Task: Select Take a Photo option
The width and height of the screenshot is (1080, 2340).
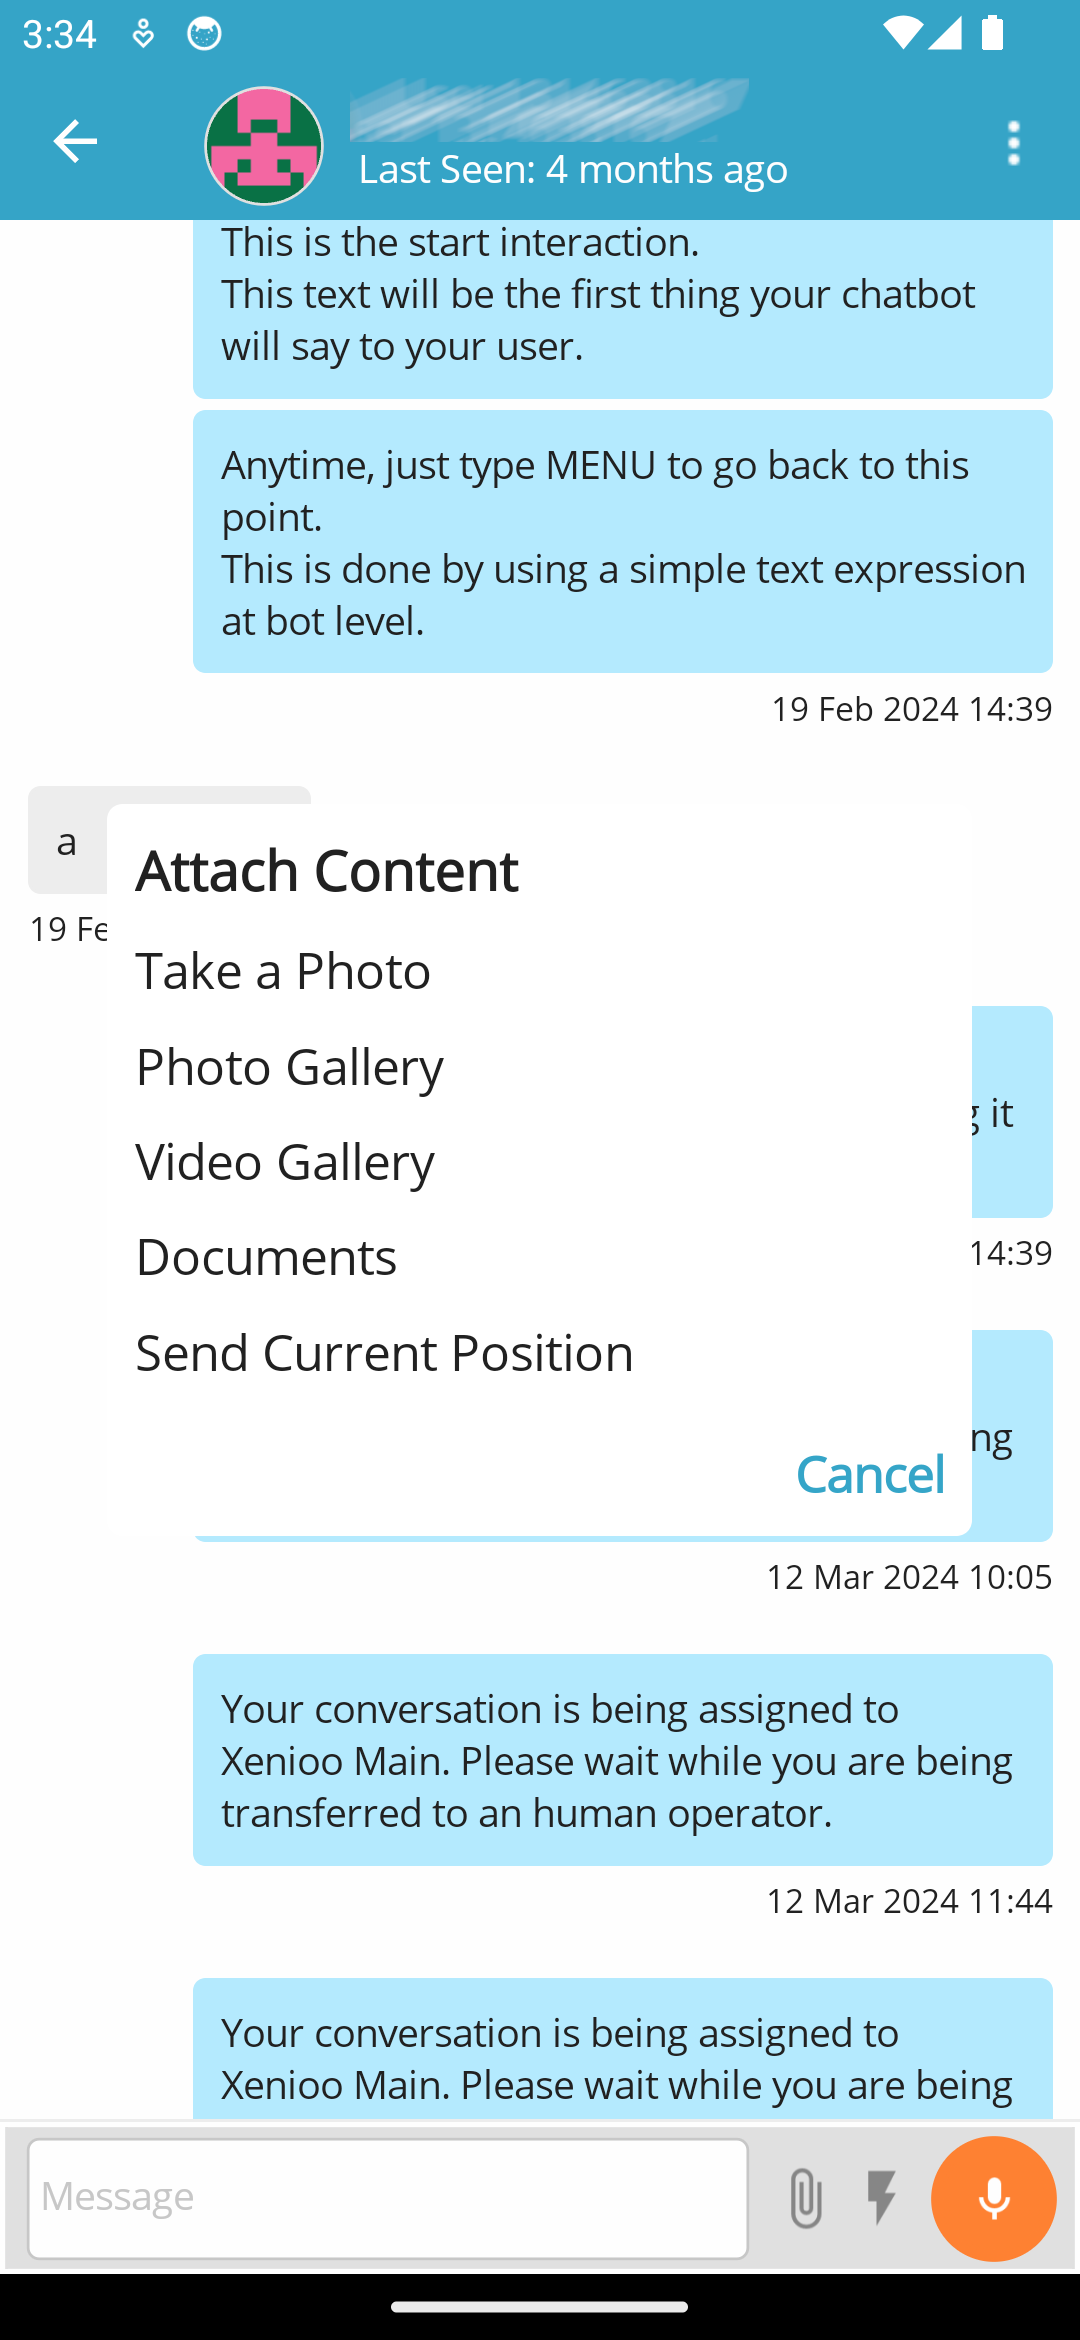Action: pyautogui.click(x=283, y=971)
